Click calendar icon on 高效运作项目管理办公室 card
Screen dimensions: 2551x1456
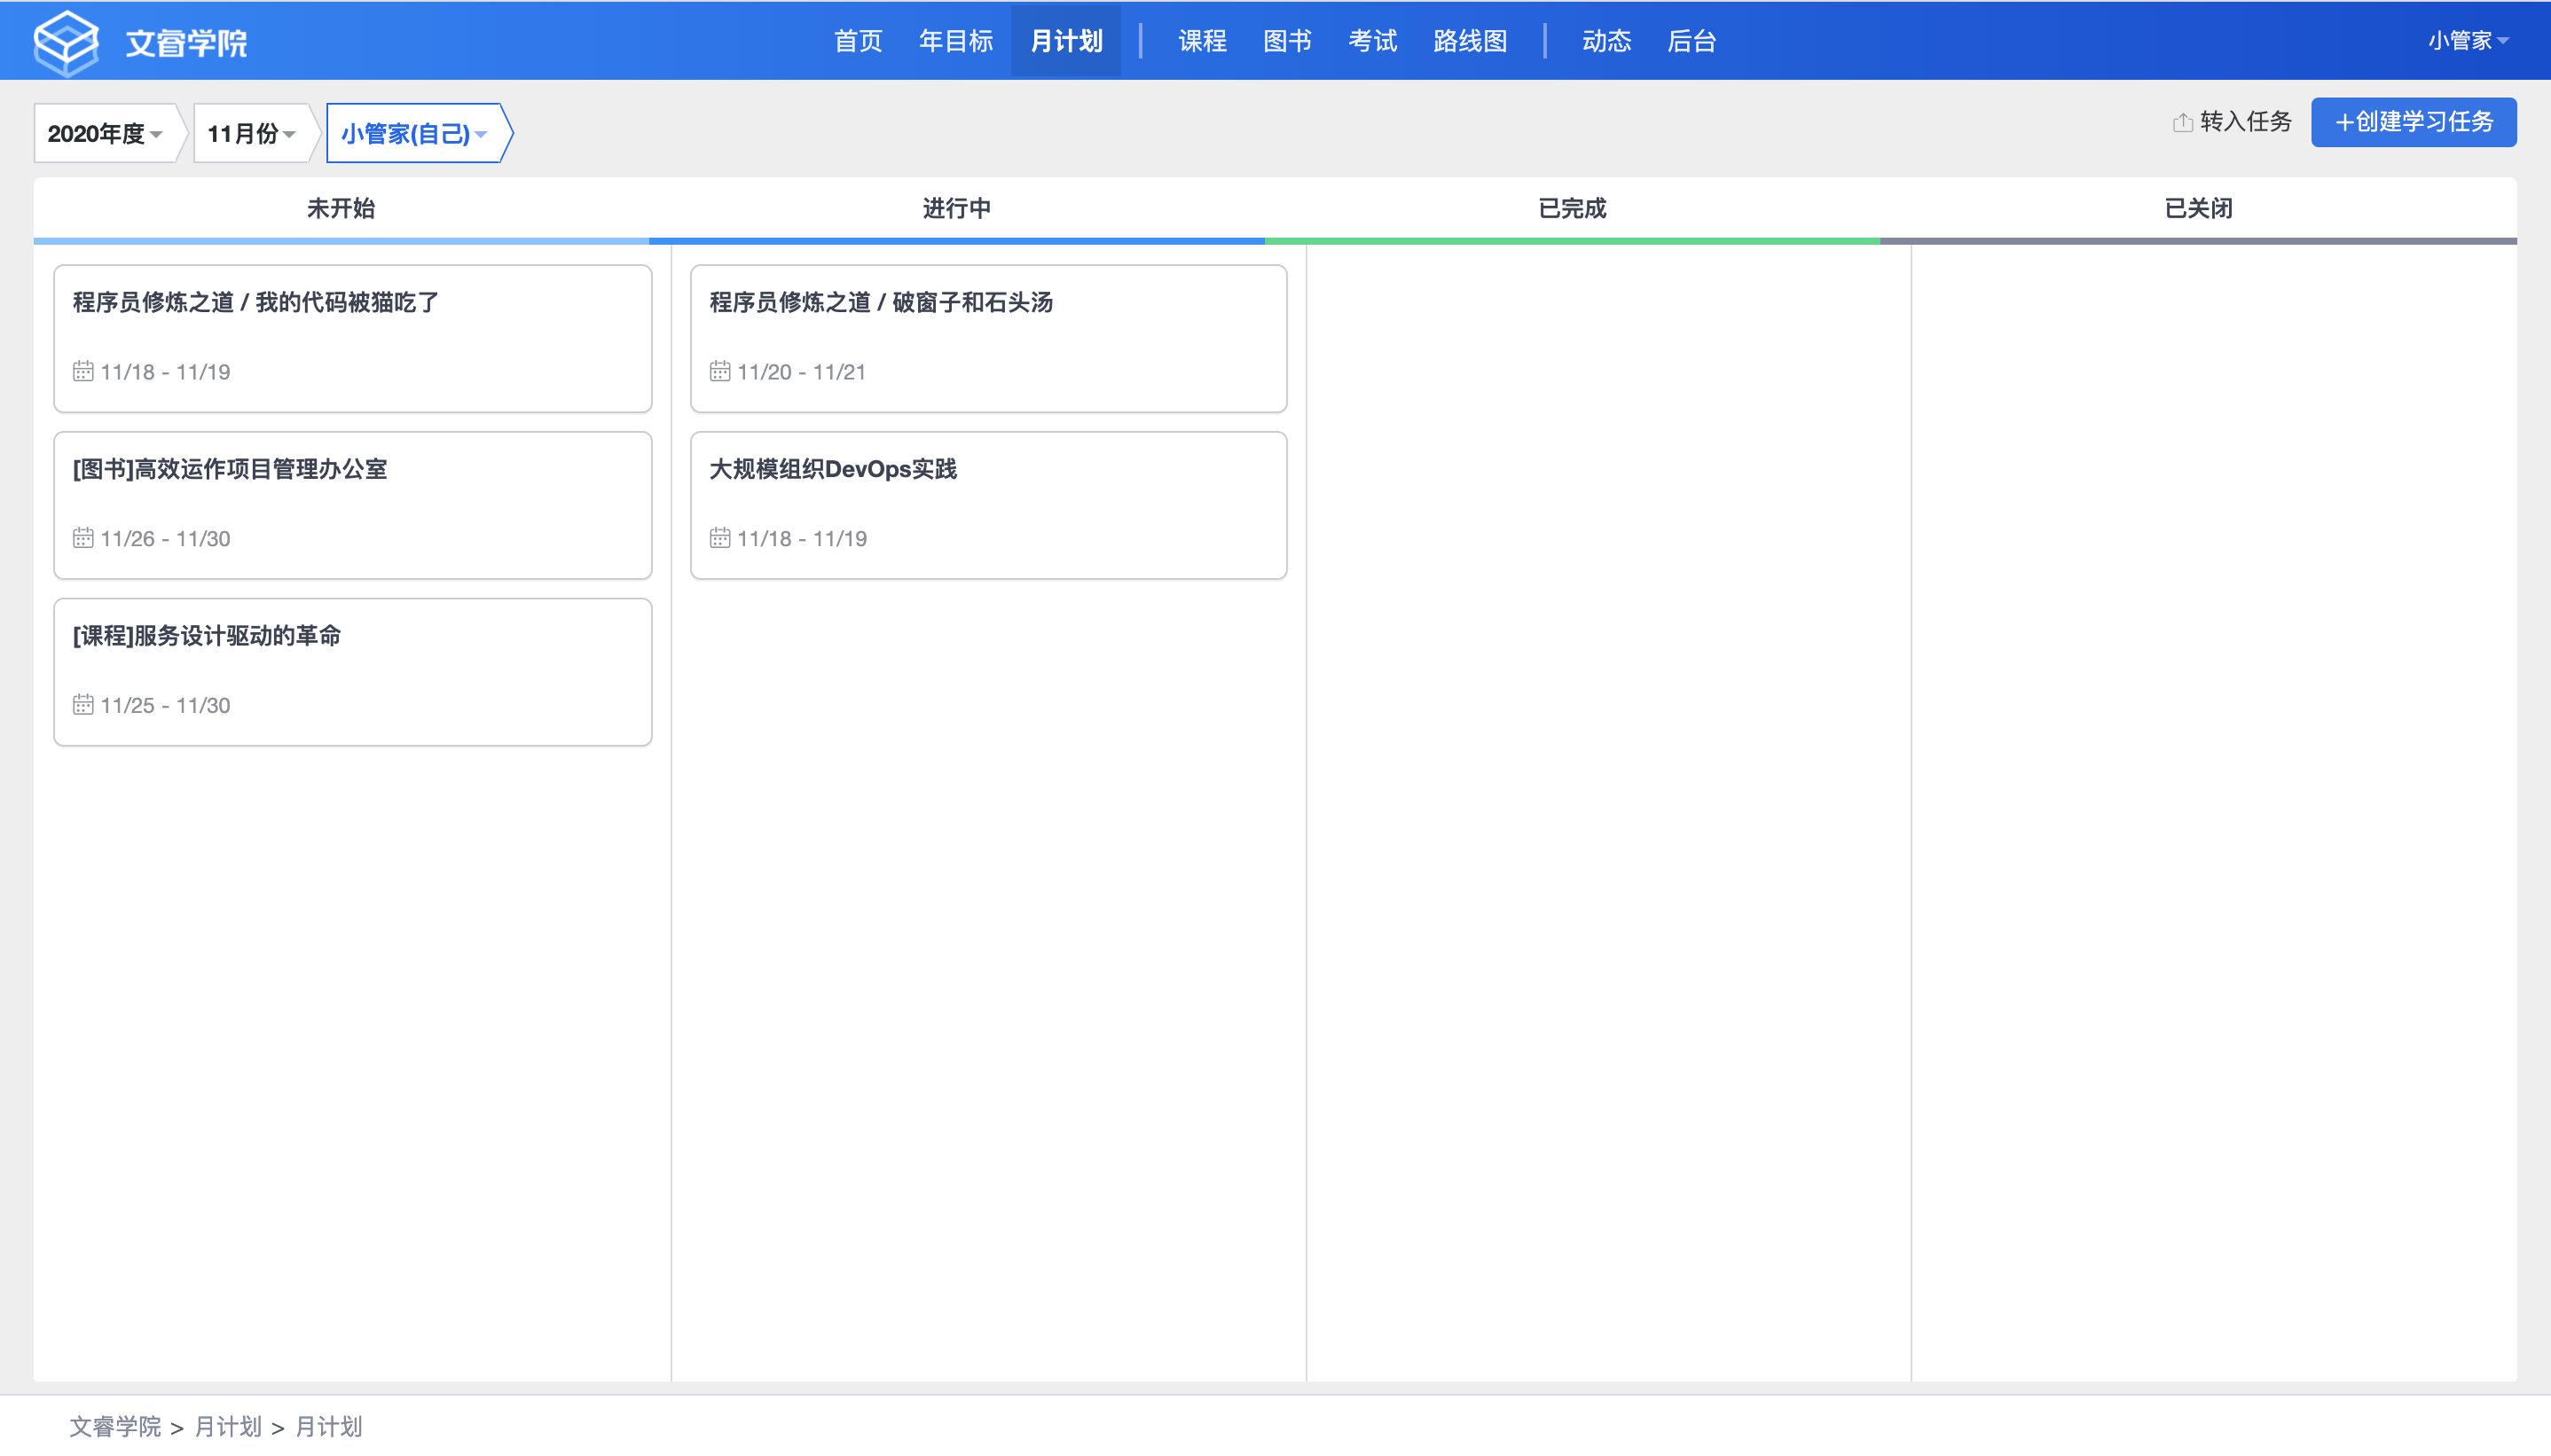pyautogui.click(x=83, y=538)
